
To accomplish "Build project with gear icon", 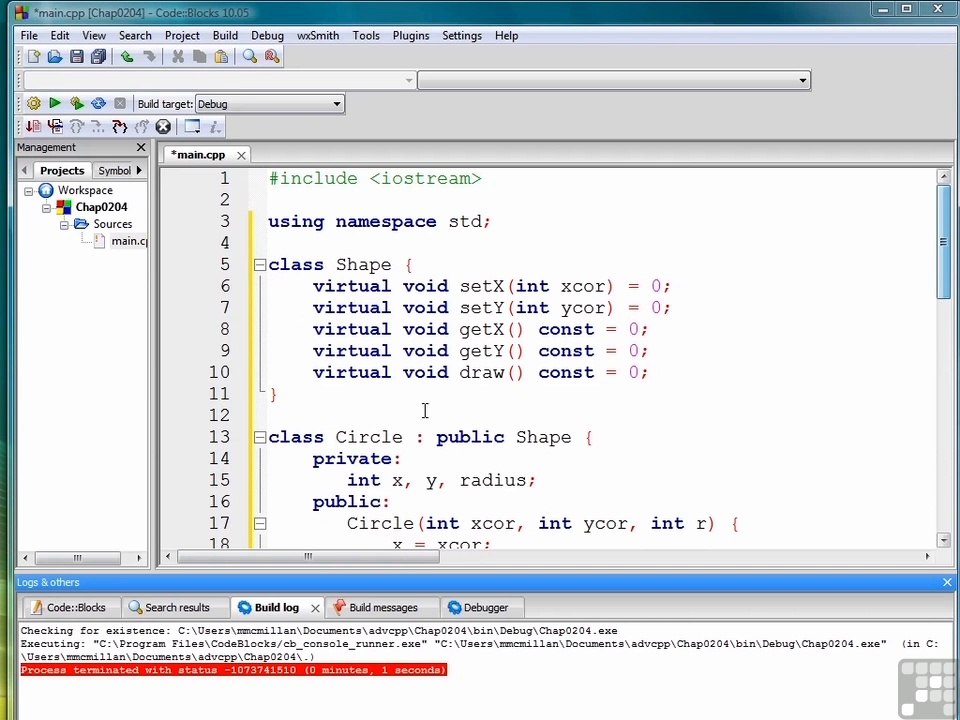I will pos(34,103).
